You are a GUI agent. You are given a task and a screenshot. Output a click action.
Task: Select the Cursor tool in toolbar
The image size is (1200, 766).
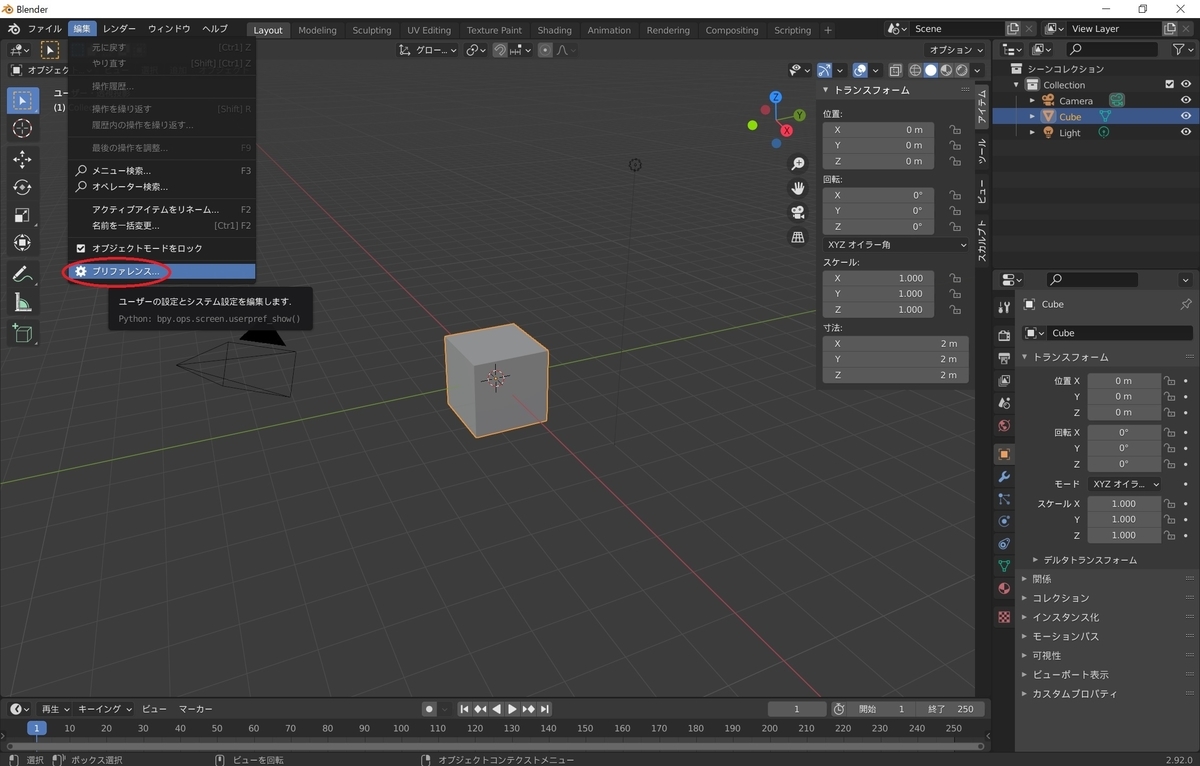[x=22, y=128]
